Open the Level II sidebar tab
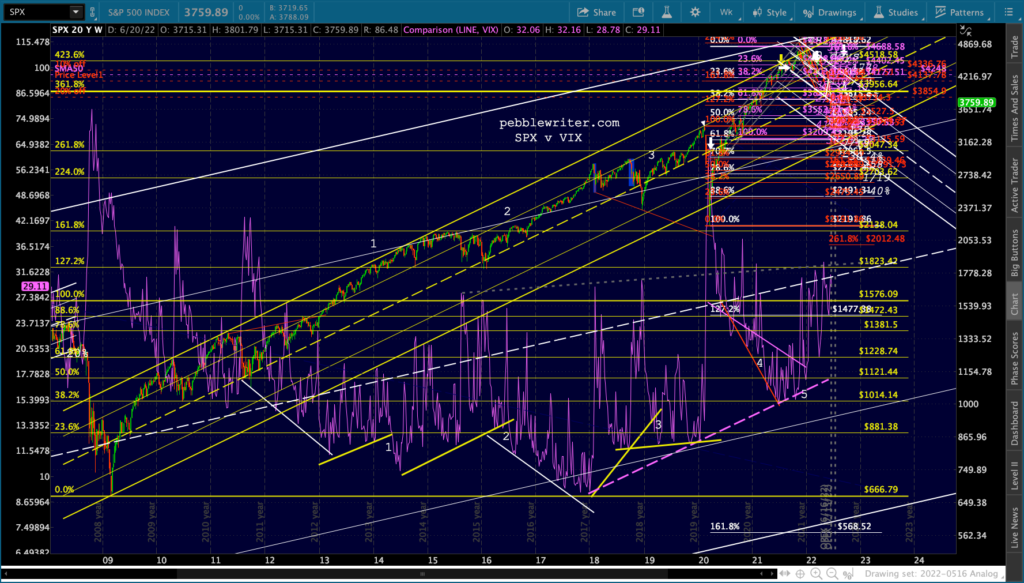Image resolution: width=1024 pixels, height=583 pixels. 1014,476
